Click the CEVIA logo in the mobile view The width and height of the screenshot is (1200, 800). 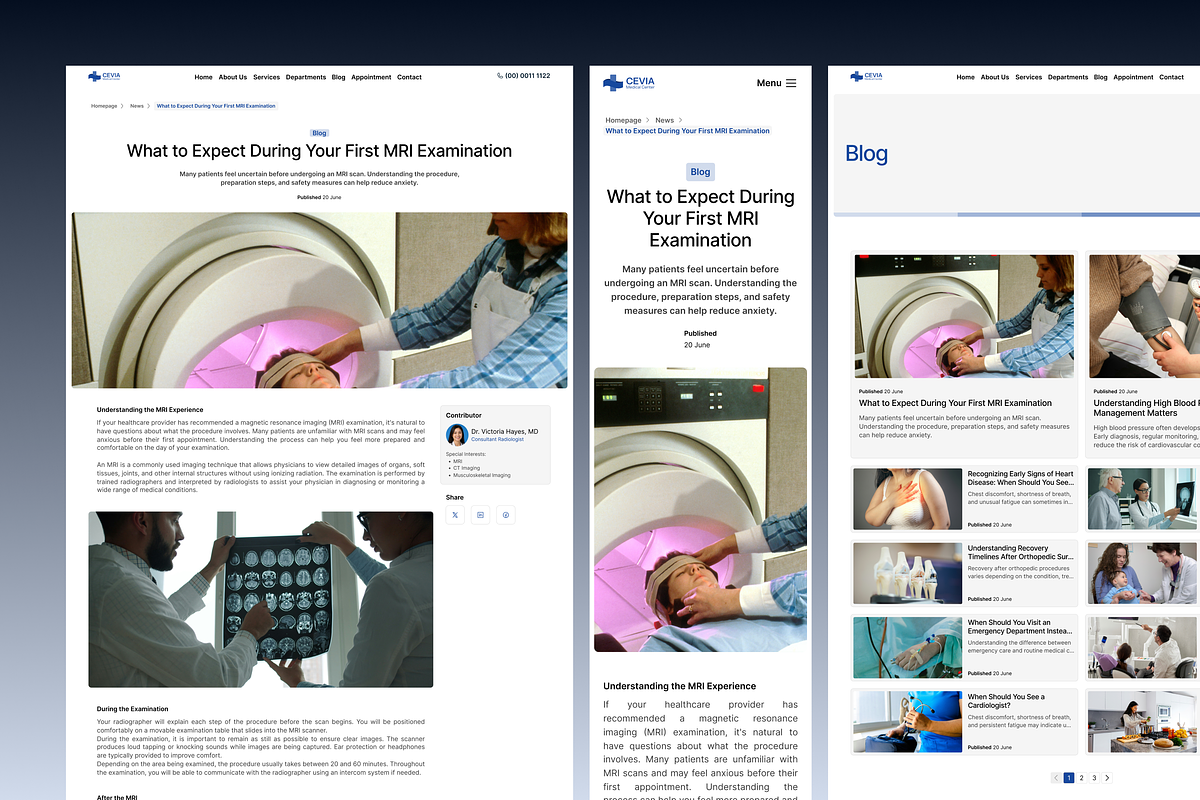pos(629,83)
